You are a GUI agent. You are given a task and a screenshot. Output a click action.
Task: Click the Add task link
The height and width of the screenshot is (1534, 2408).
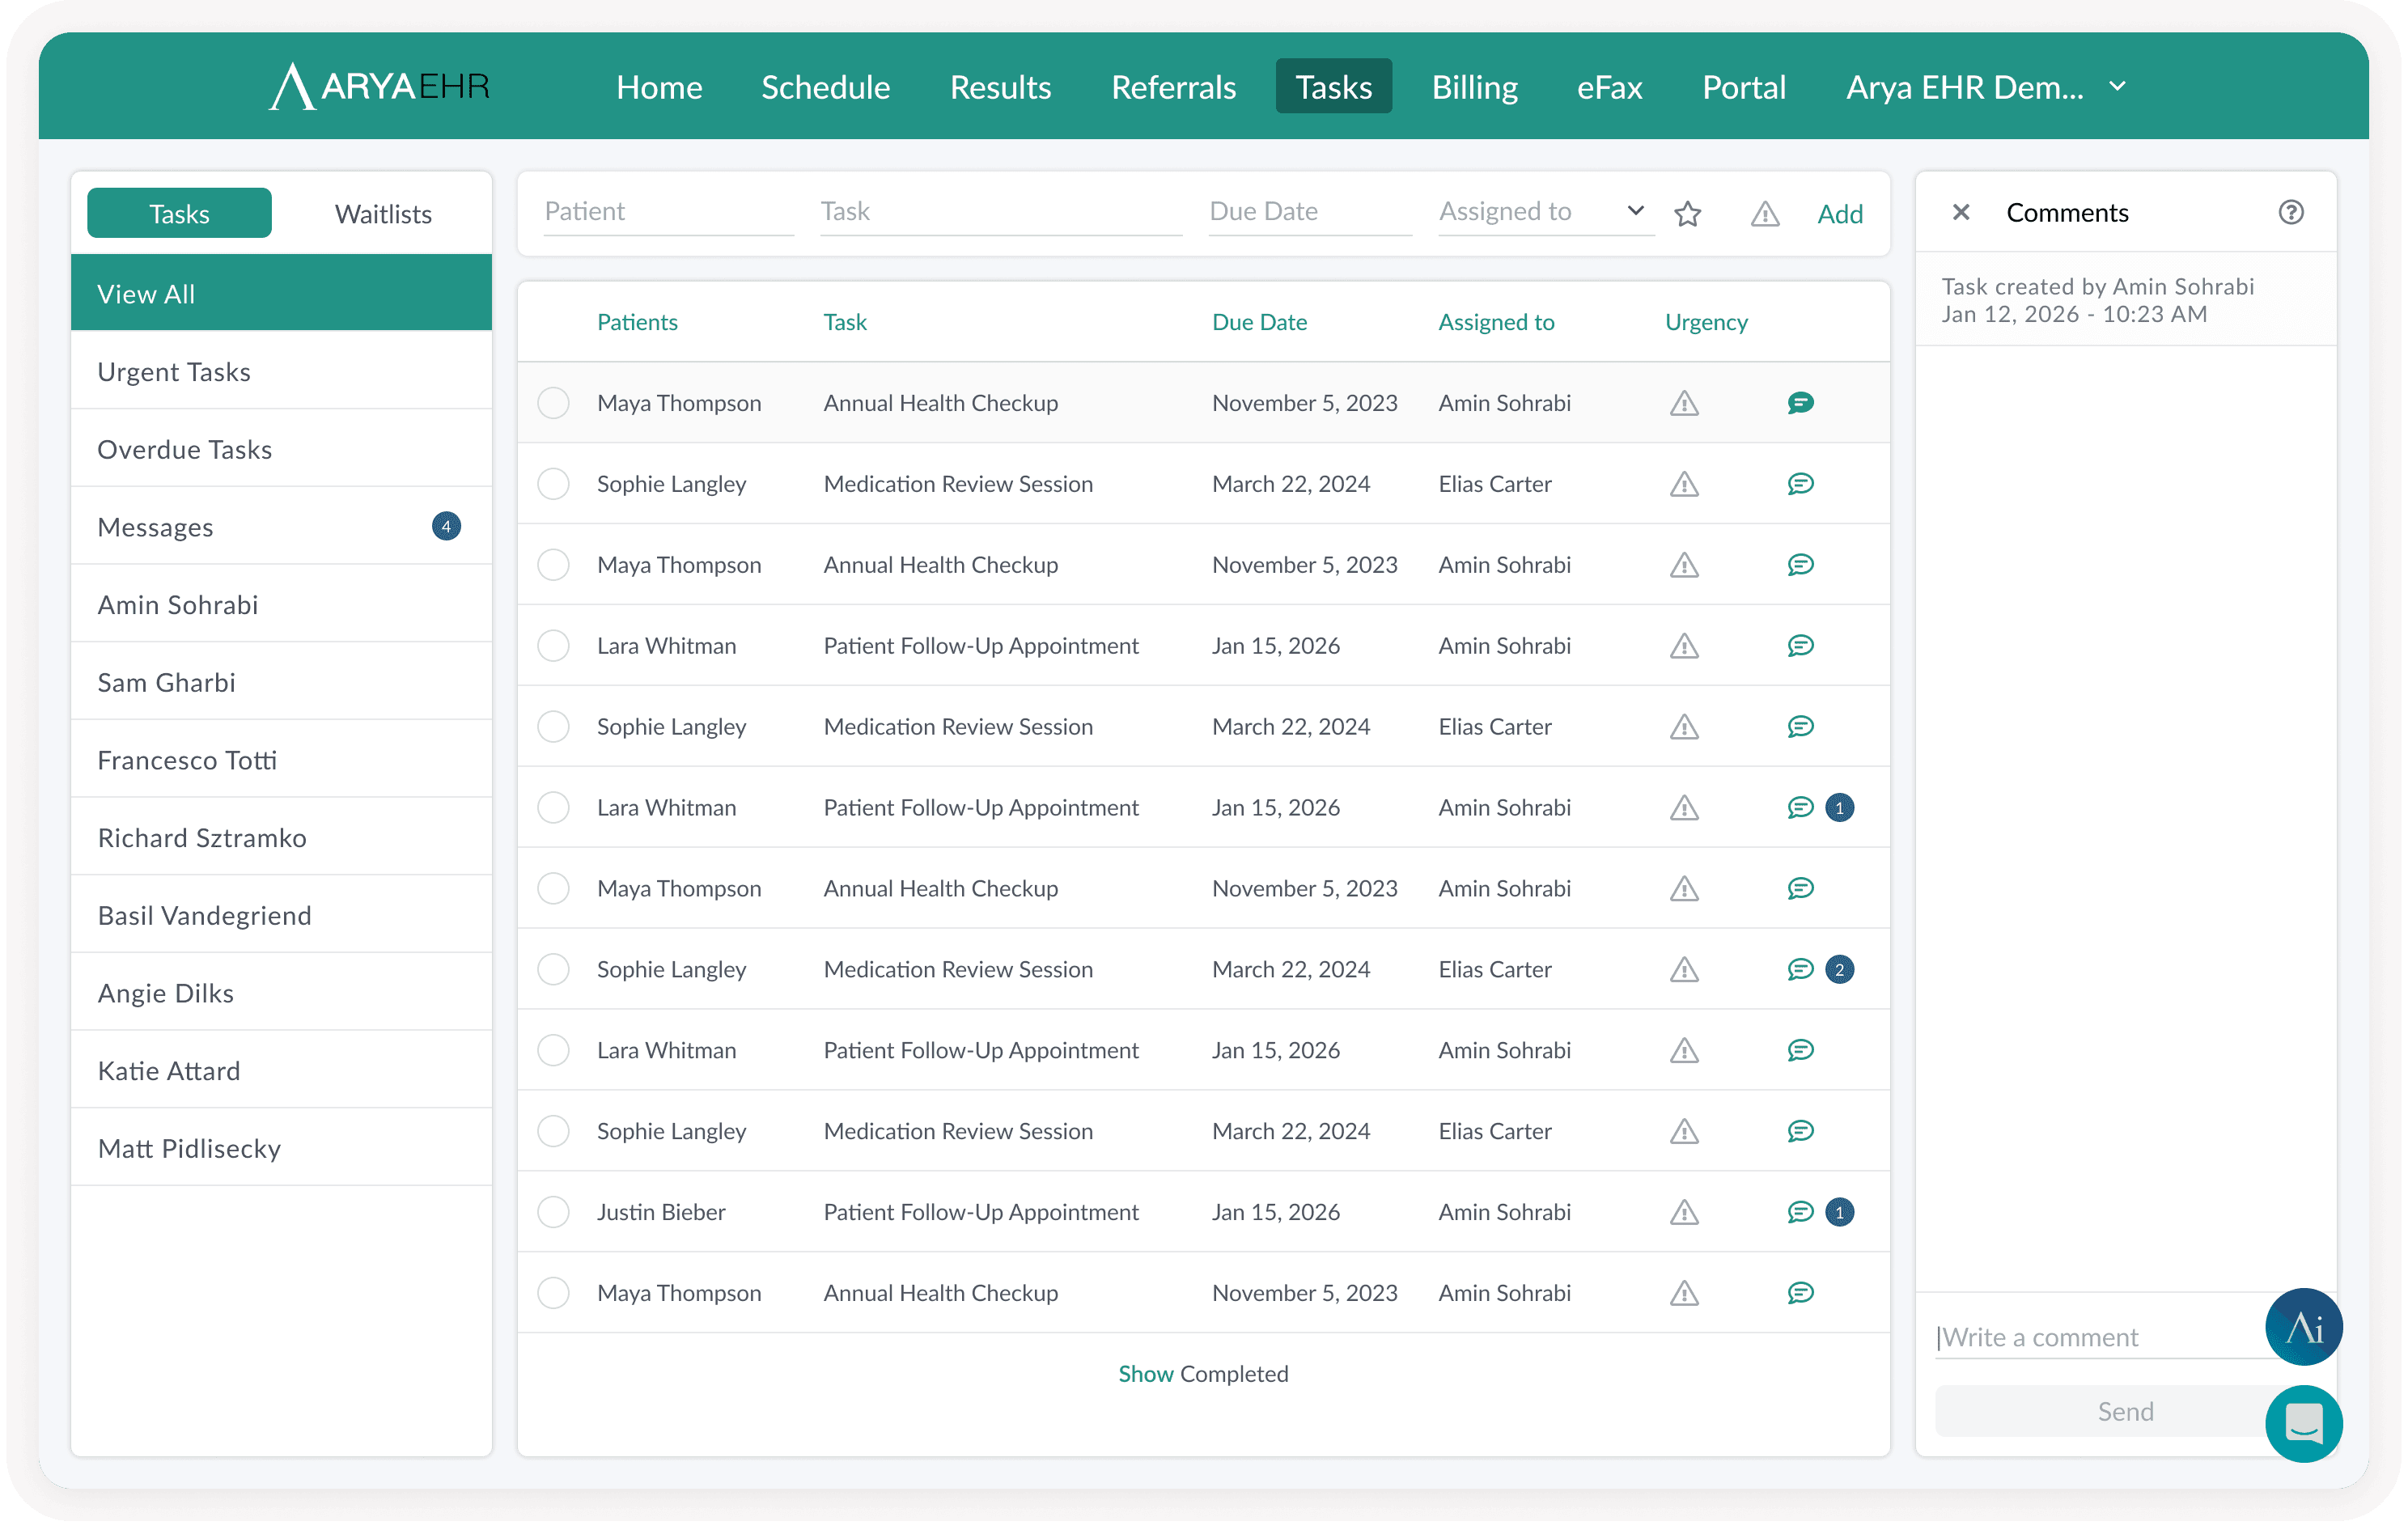(1839, 214)
